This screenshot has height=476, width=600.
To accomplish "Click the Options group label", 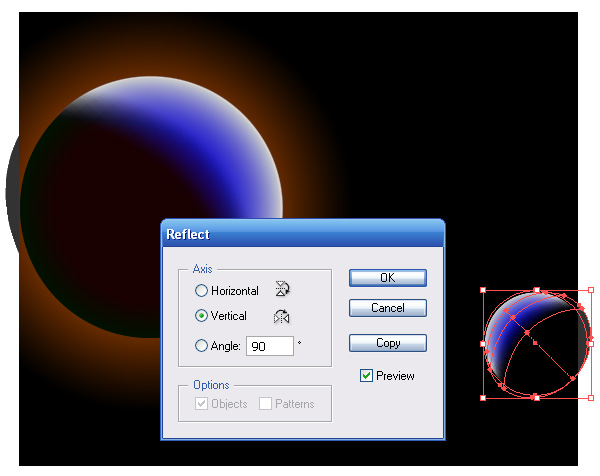I will (x=211, y=385).
